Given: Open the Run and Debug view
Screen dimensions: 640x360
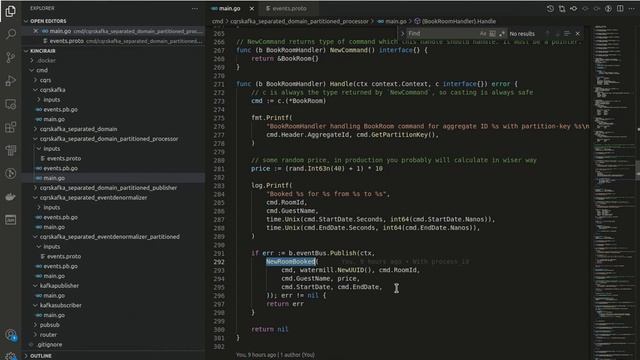Looking at the screenshot, I should point(11,80).
